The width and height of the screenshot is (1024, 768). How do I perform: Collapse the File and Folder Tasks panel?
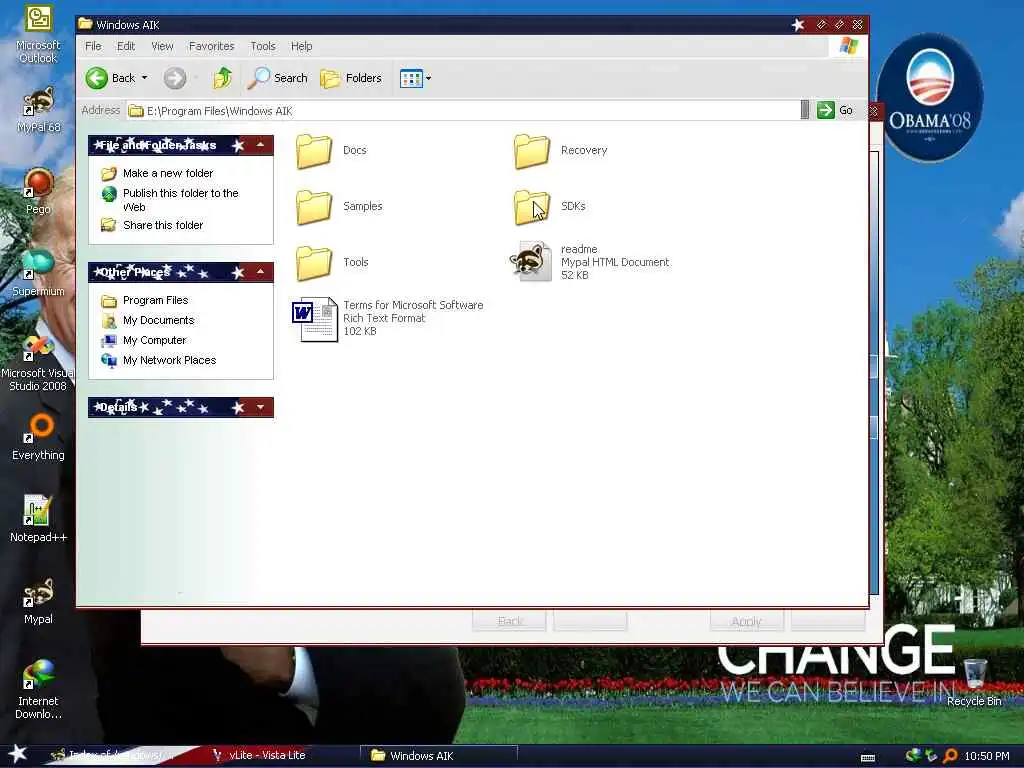pyautogui.click(x=261, y=145)
